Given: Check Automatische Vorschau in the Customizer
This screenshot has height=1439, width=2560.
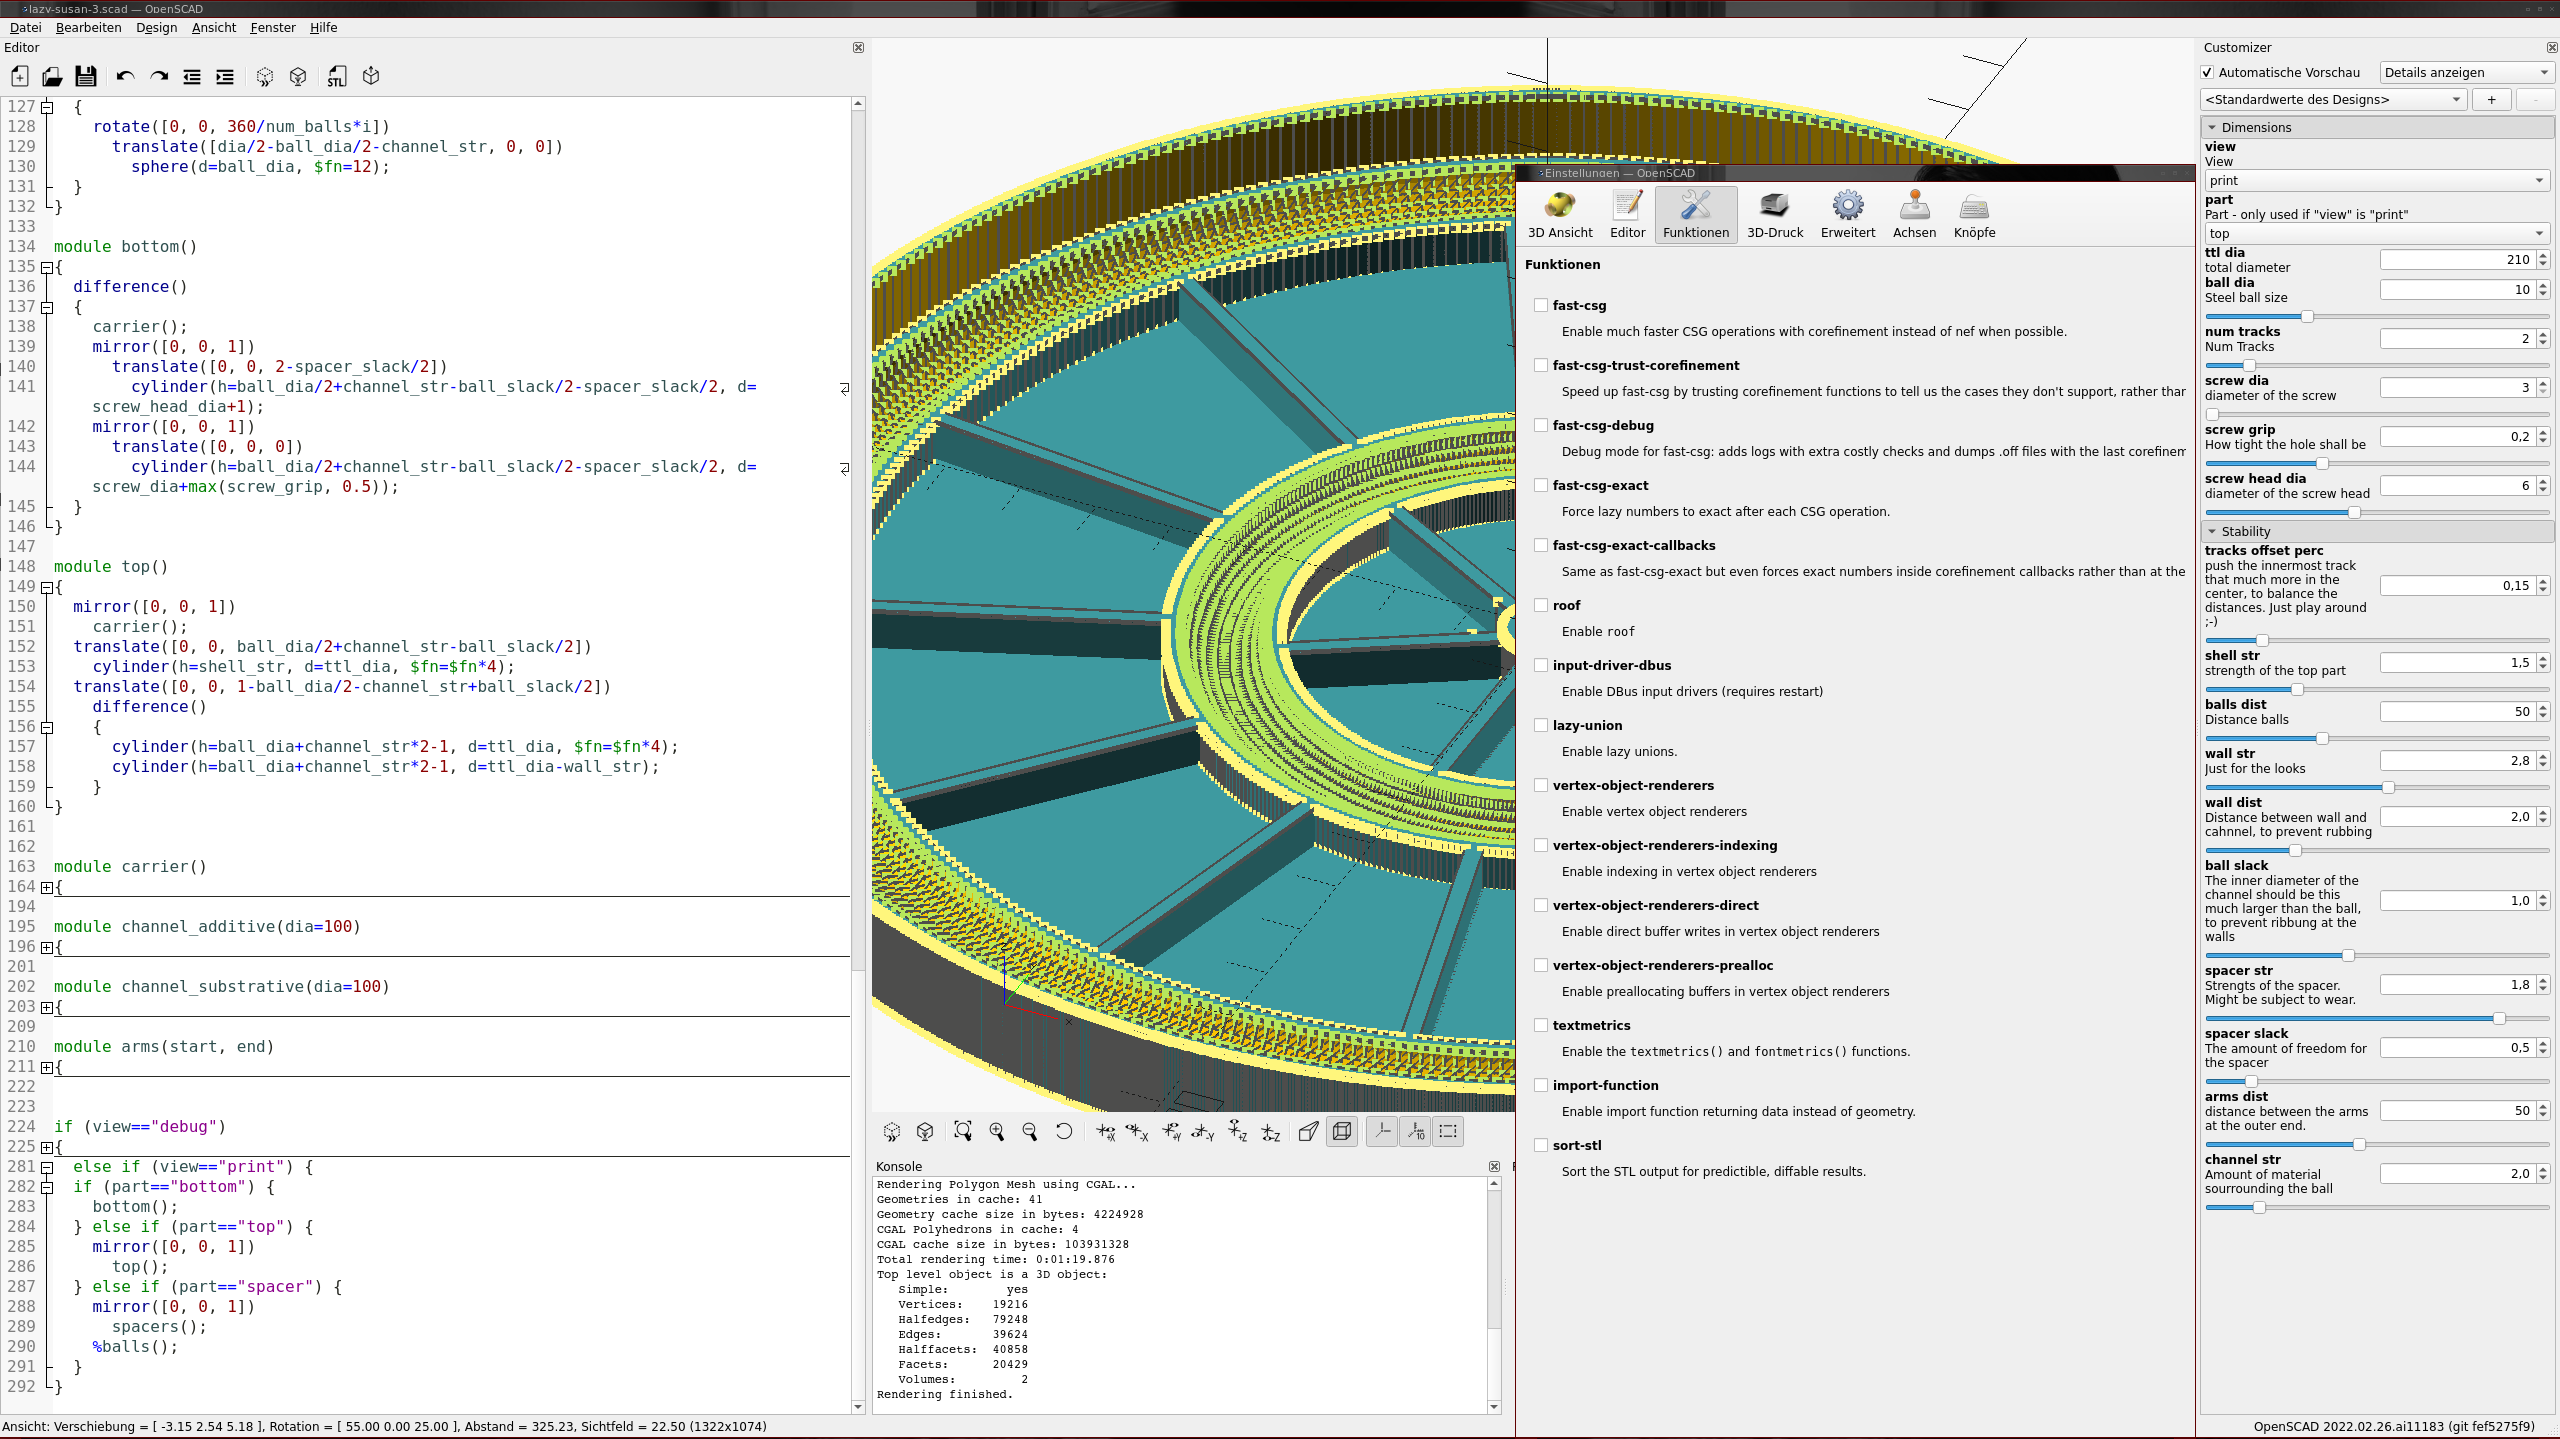Looking at the screenshot, I should tap(2207, 72).
